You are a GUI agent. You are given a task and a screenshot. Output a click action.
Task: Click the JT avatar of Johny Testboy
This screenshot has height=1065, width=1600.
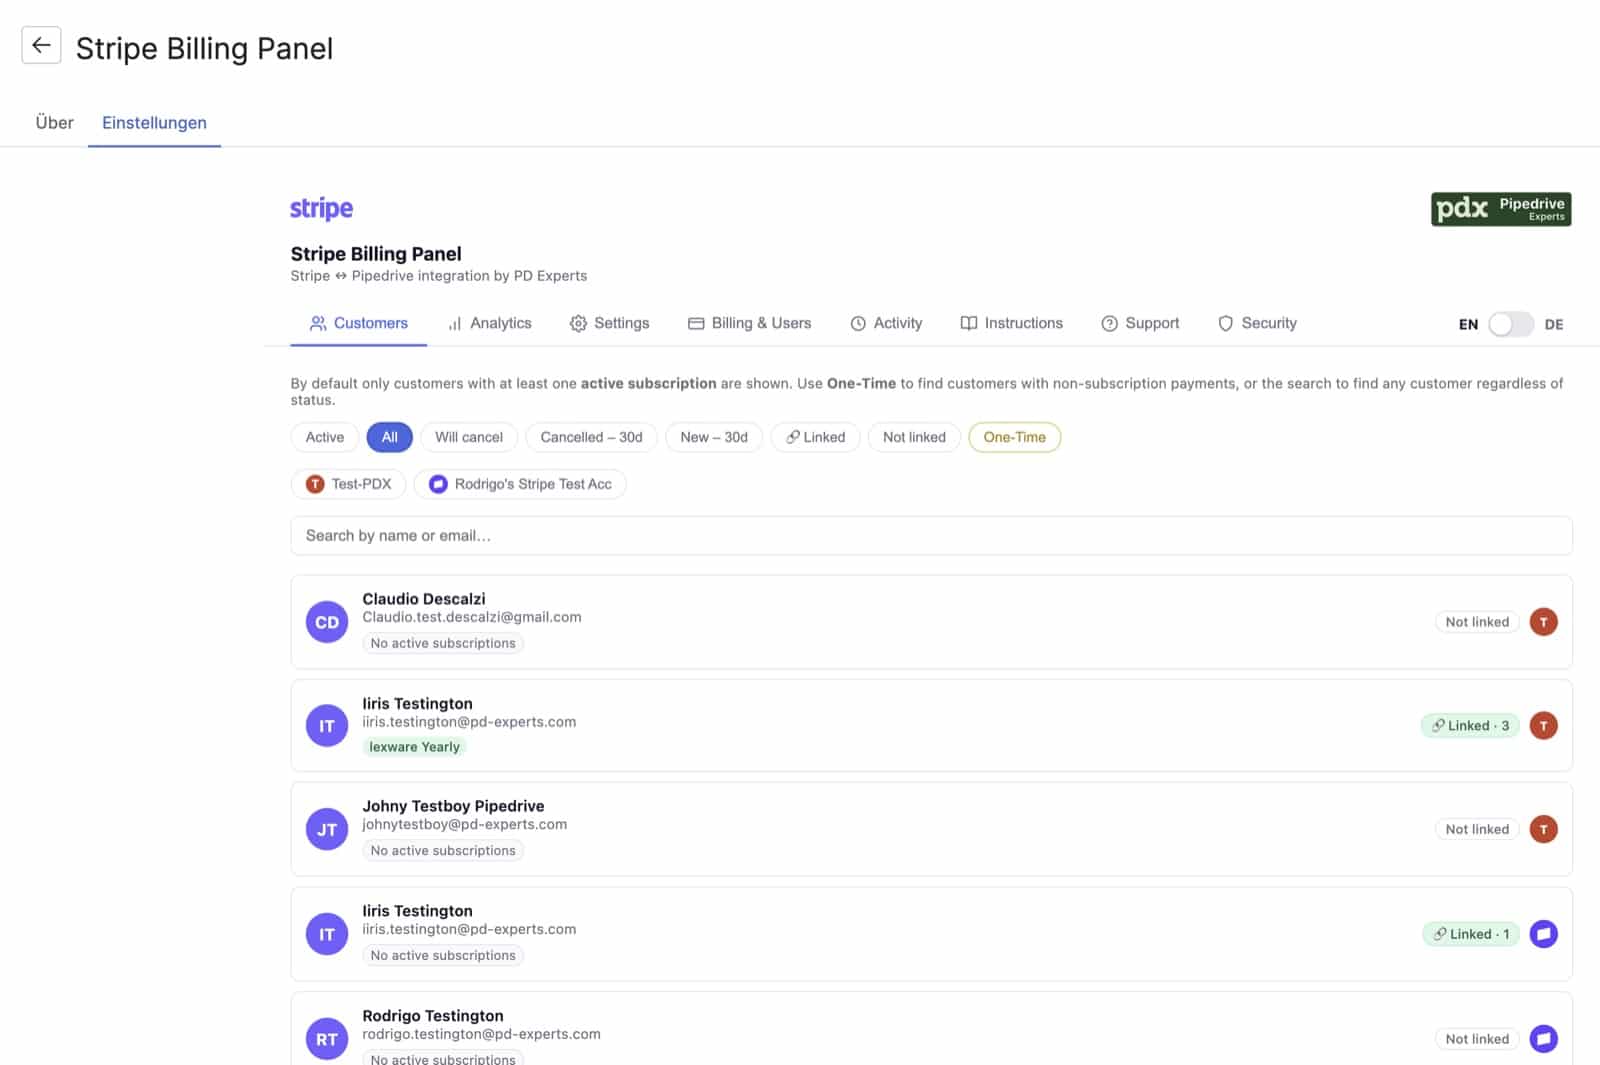327,829
